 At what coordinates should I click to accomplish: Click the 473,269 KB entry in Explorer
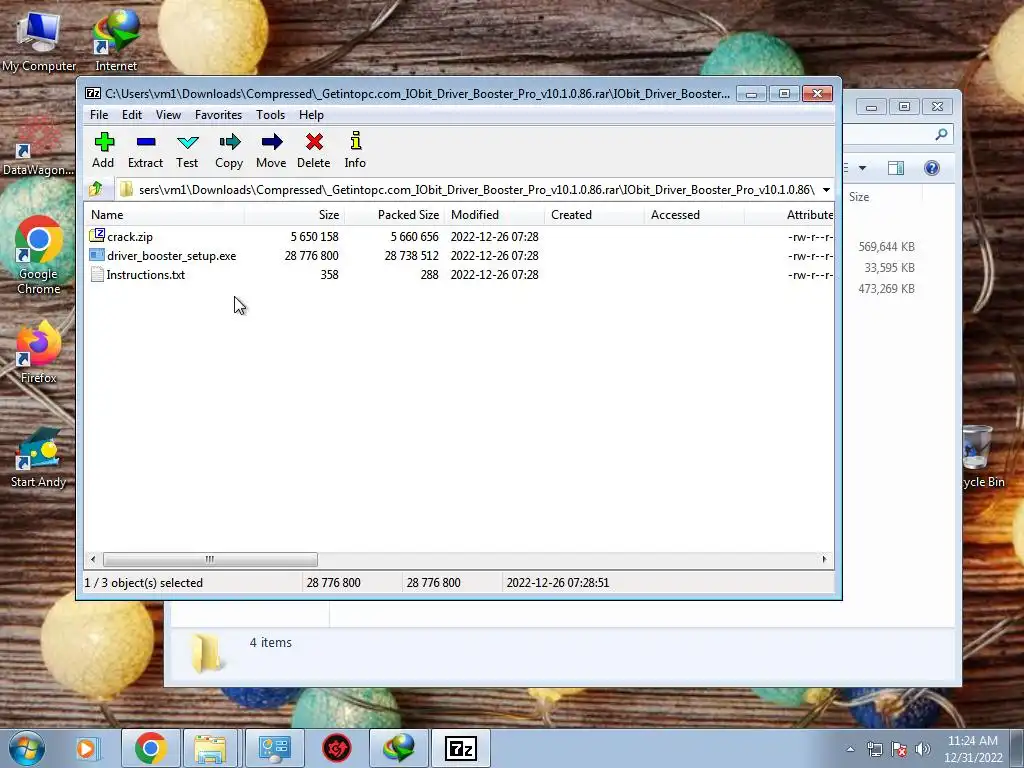click(x=886, y=289)
